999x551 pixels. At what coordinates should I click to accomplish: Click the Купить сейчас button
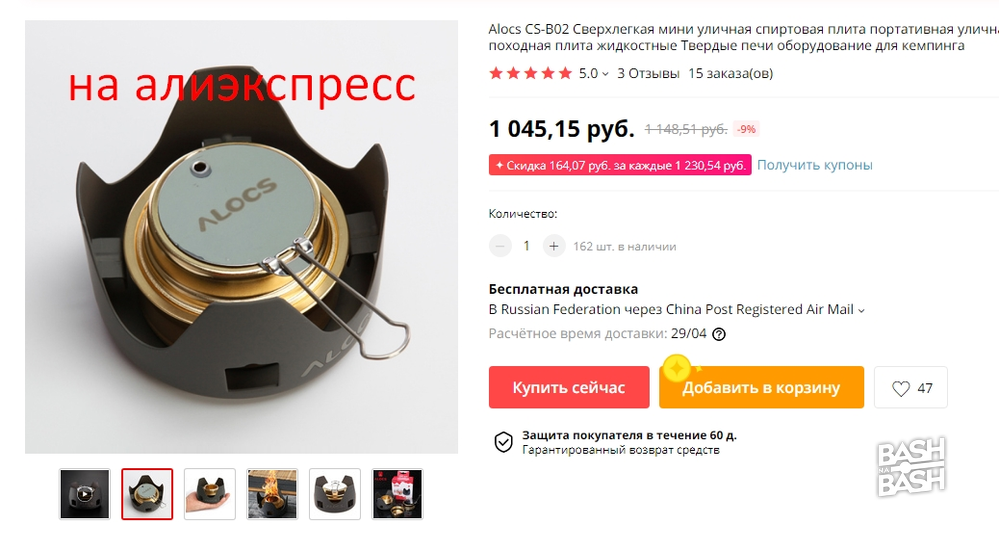(569, 387)
